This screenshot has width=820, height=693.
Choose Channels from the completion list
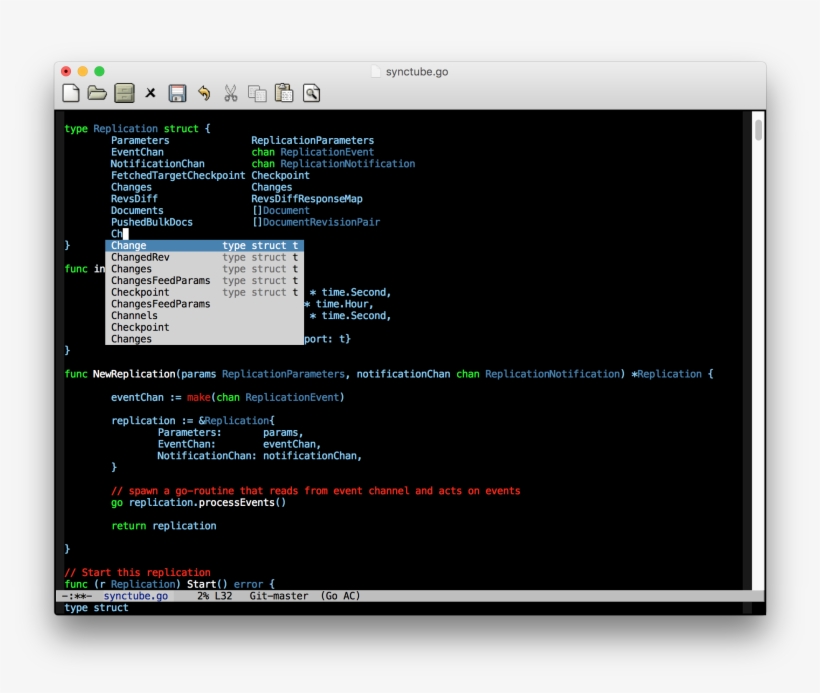pos(135,315)
